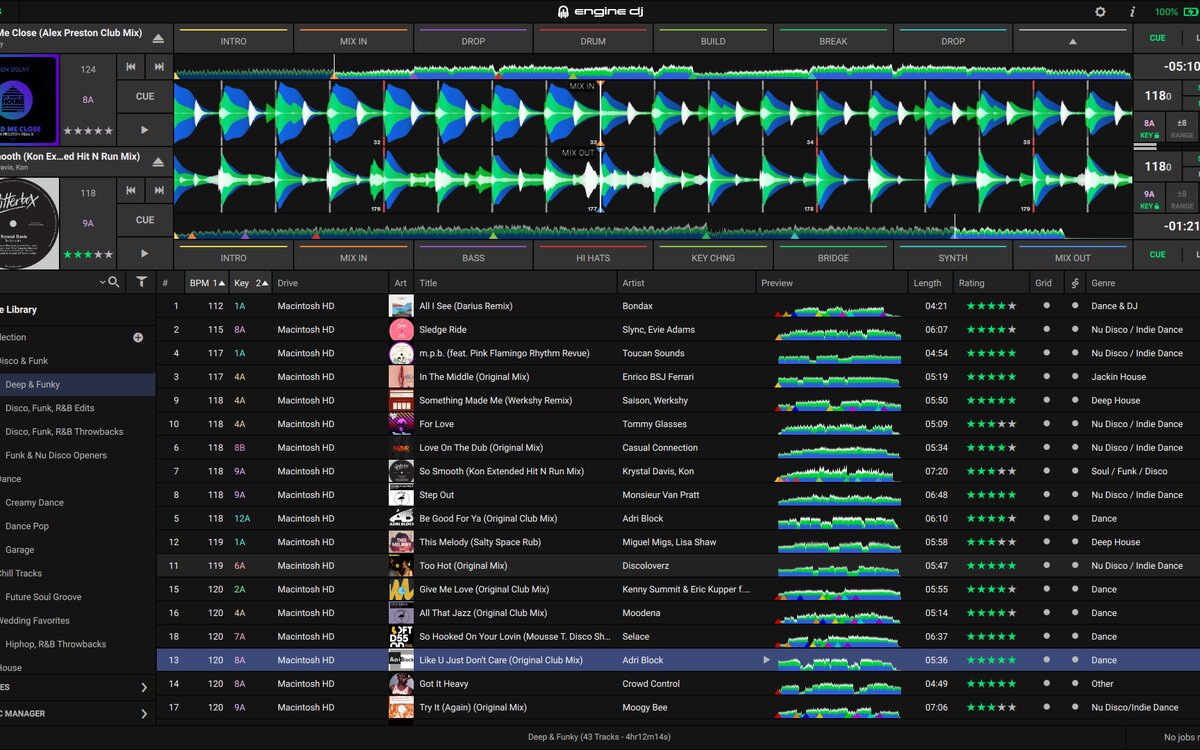This screenshot has width=1200, height=750.
Task: Click top deck CUE button beside artwork
Action: (145, 97)
